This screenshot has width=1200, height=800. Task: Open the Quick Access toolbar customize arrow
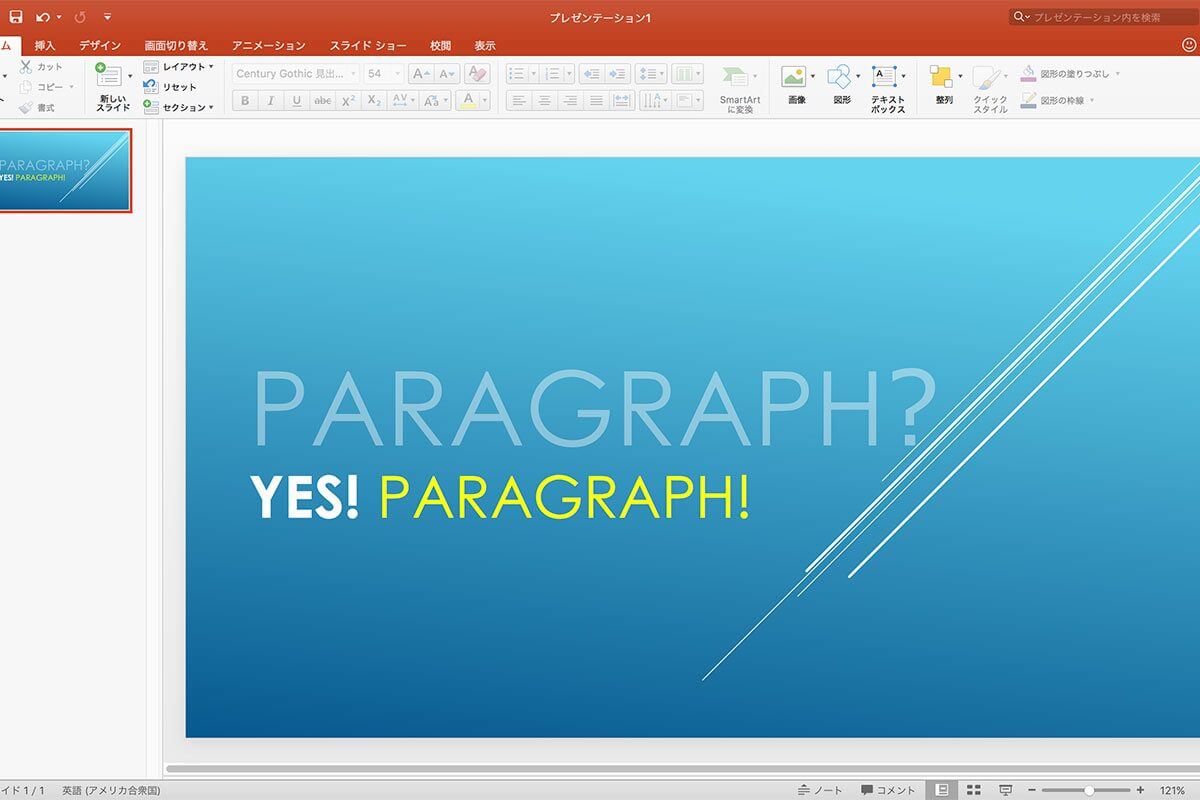point(107,17)
